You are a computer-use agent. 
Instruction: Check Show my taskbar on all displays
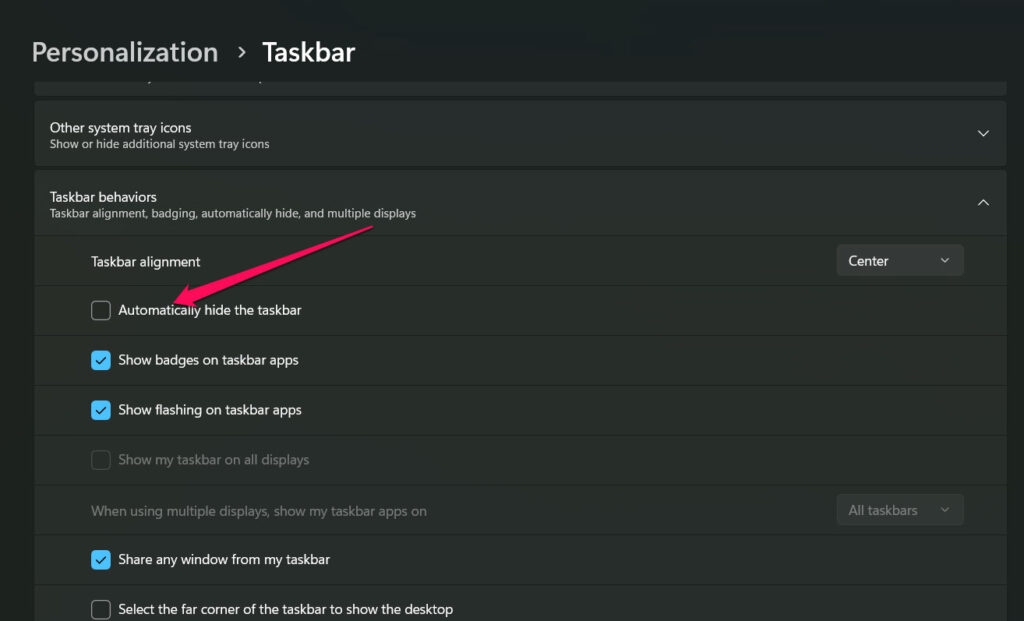(x=101, y=460)
